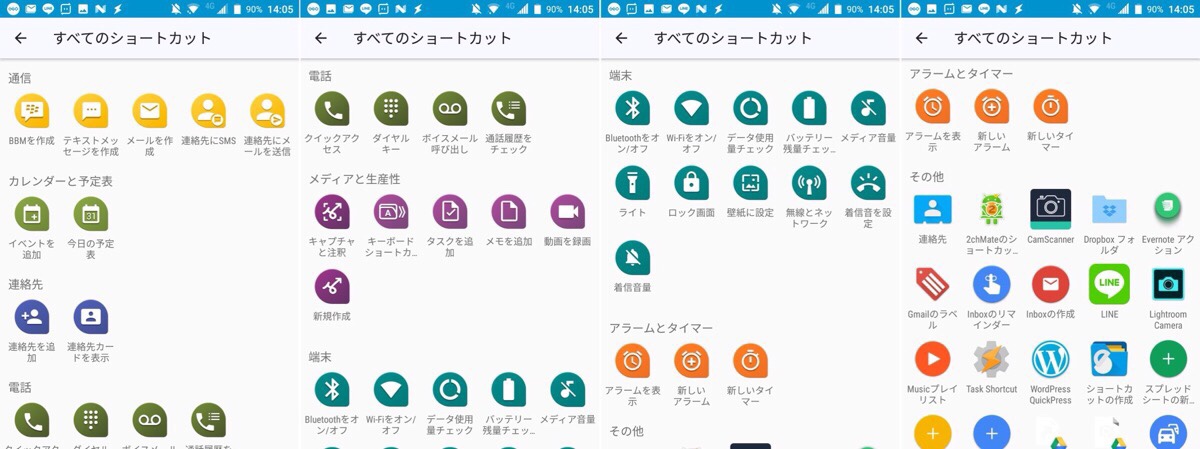This screenshot has width=1200, height=449.
Task: Select the ロック画面 lock icon
Action: coord(691,183)
